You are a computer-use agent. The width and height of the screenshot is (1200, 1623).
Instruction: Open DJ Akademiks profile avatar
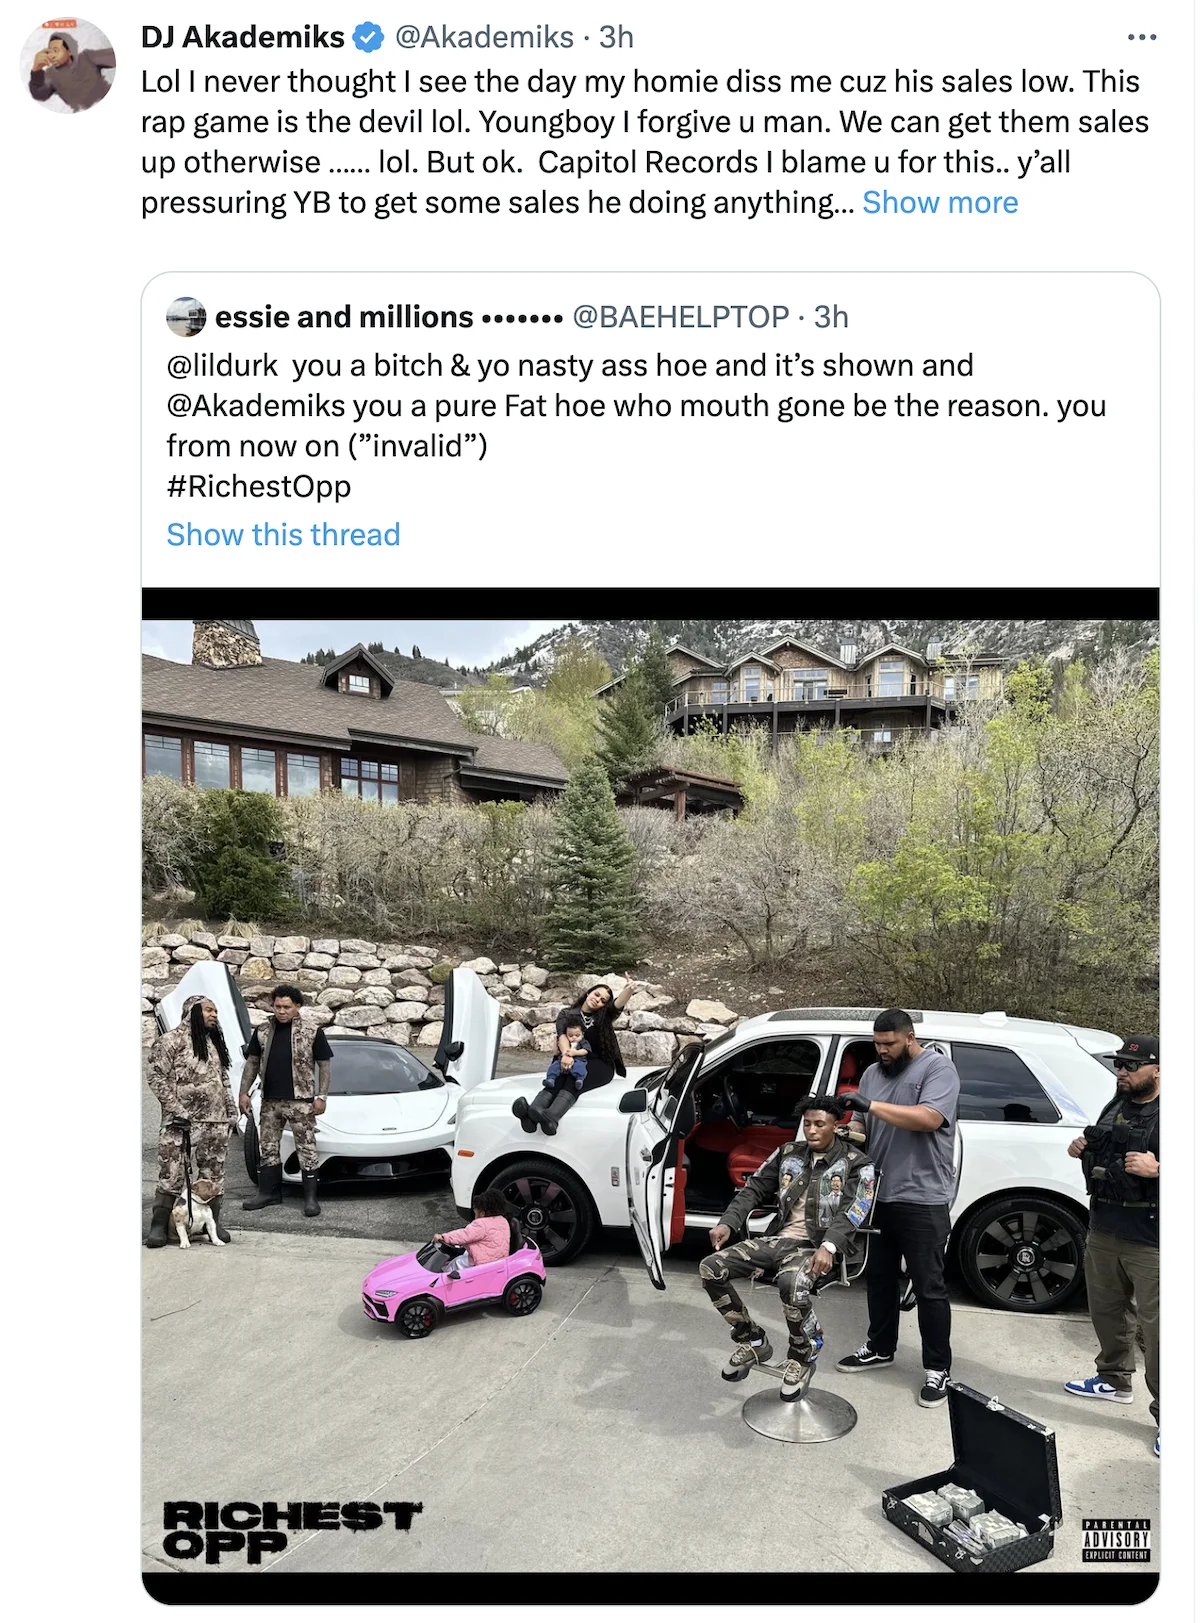[x=69, y=66]
